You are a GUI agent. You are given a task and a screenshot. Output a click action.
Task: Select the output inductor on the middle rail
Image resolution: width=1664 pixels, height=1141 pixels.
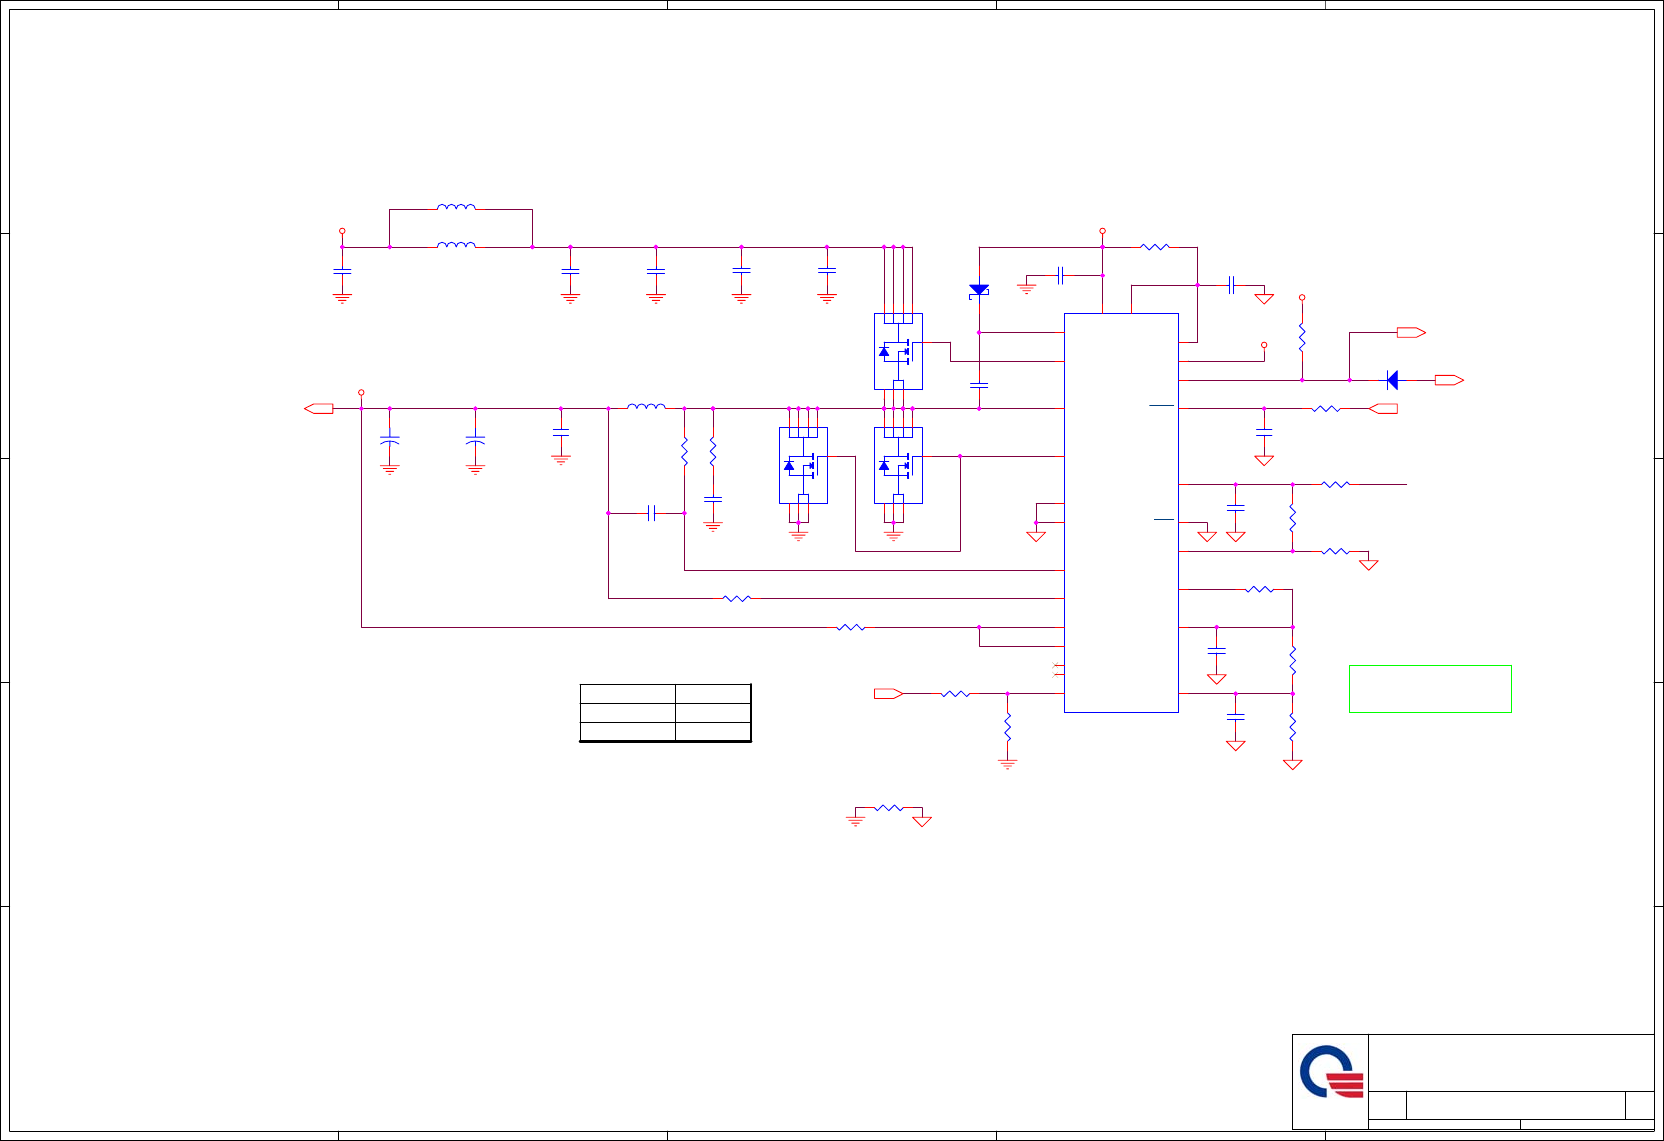(646, 406)
